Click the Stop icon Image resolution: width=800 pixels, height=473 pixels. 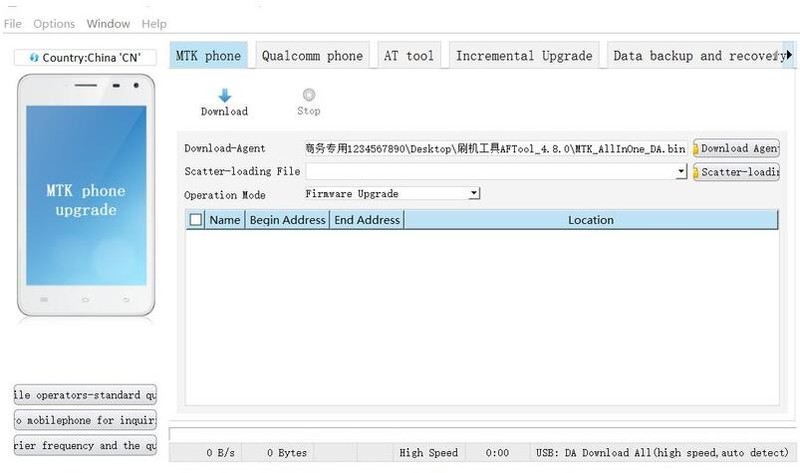click(309, 95)
